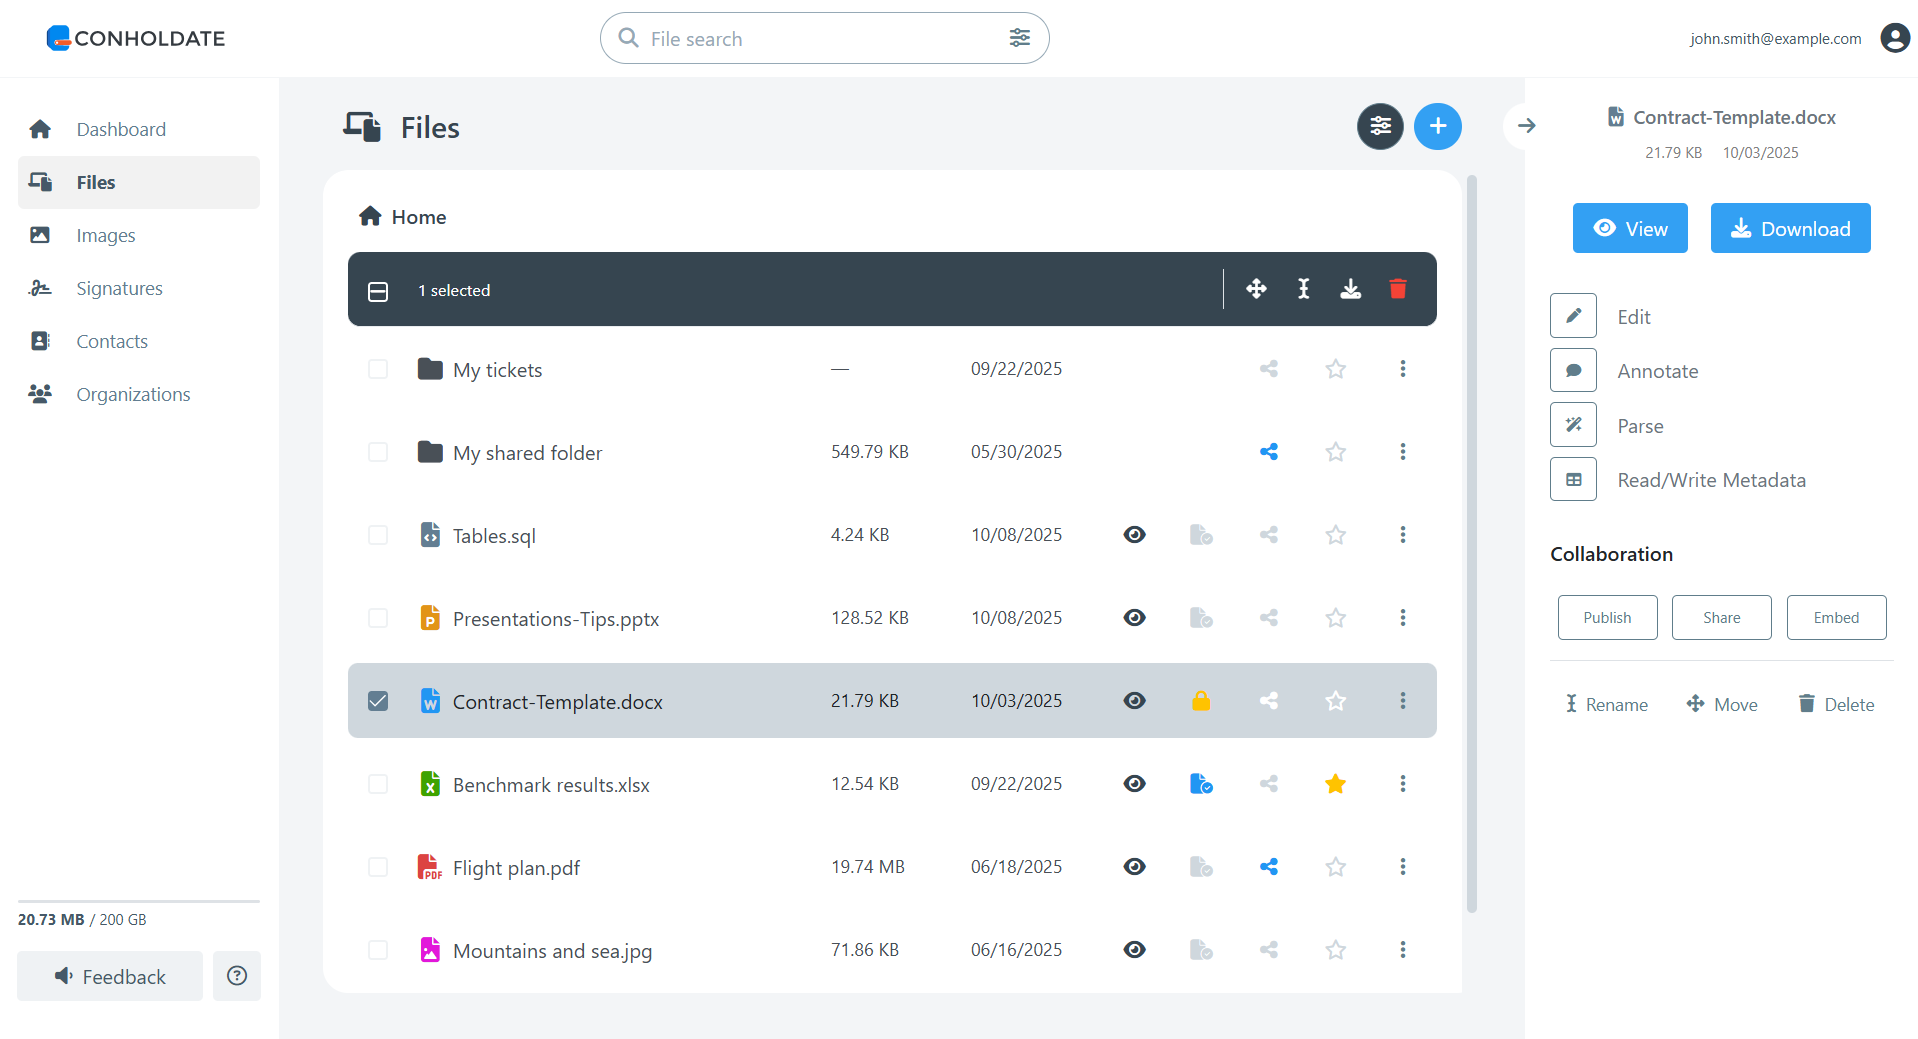Open more options for Presentations-Tips.pptx
1918x1039 pixels.
[1402, 618]
